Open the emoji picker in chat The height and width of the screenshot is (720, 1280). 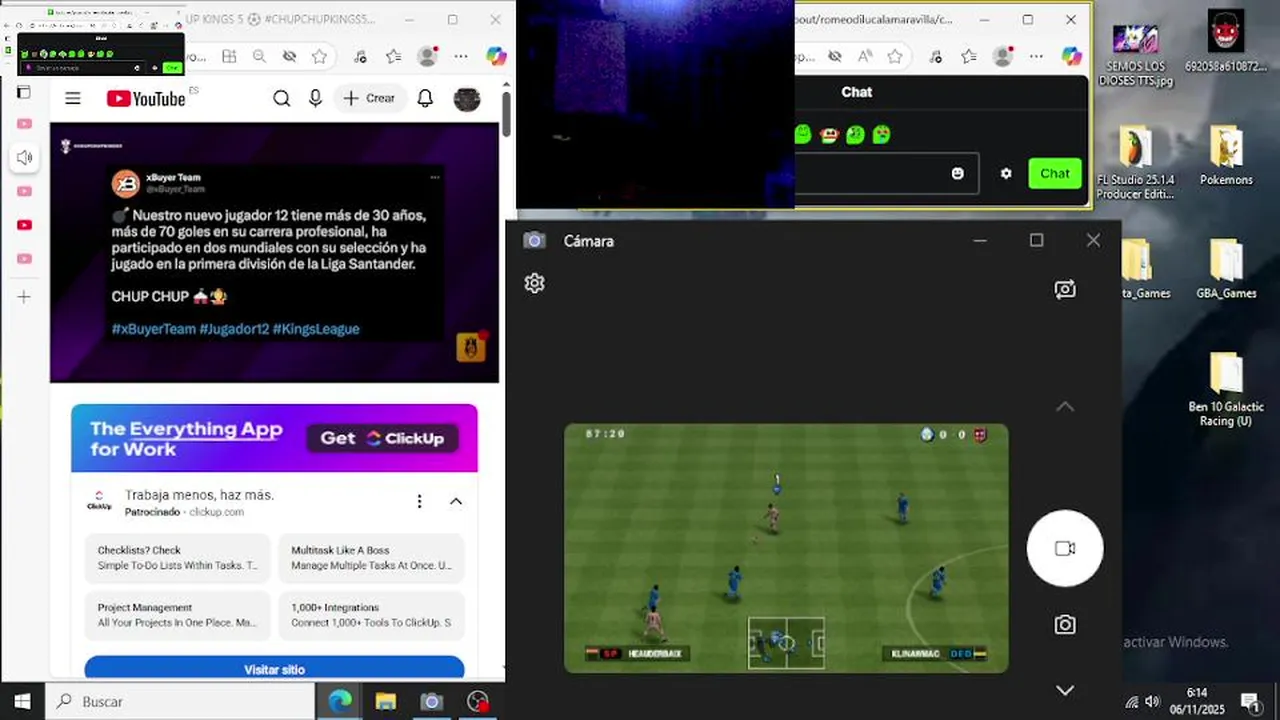pos(958,174)
